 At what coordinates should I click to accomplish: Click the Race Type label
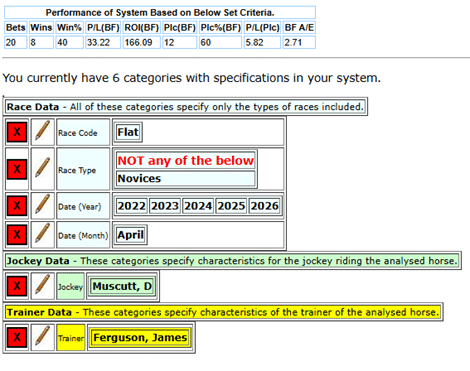[83, 169]
